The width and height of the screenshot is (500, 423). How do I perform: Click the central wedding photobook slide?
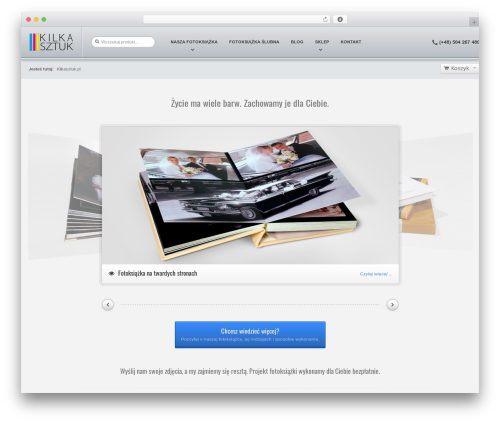pos(250,195)
